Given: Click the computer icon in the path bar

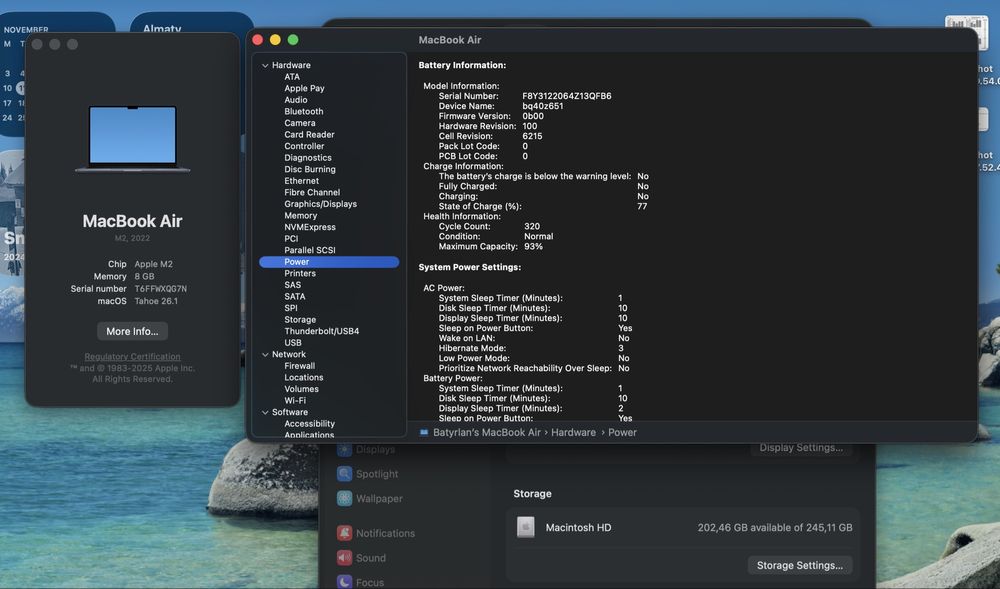Looking at the screenshot, I should 424,432.
